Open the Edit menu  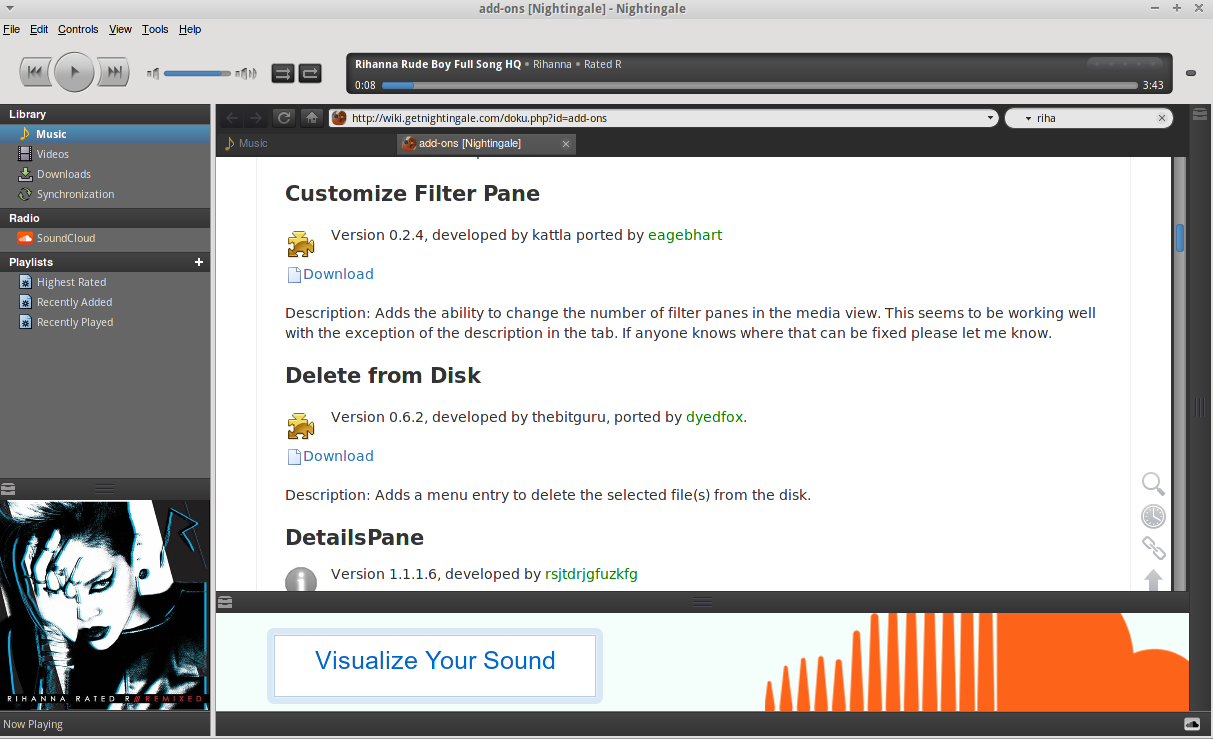click(39, 29)
